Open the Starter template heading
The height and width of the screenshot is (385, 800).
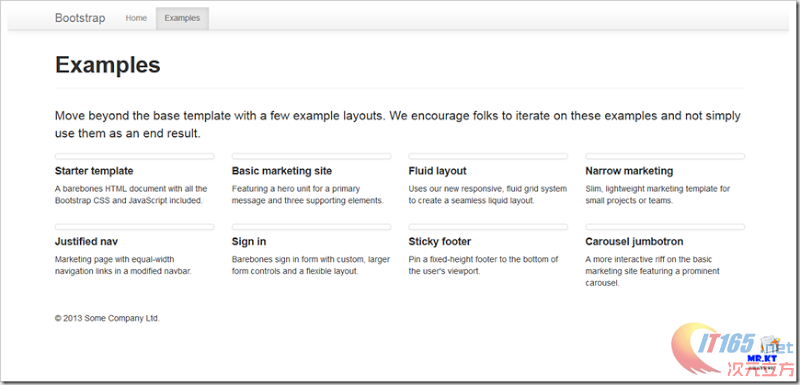[94, 171]
